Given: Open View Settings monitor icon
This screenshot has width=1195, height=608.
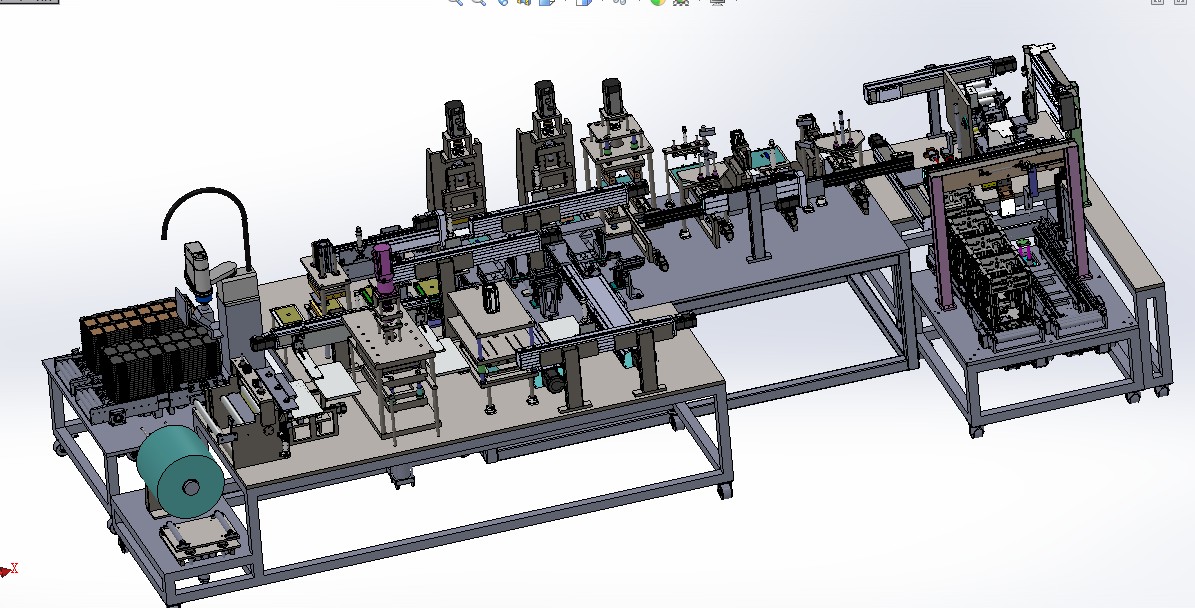Looking at the screenshot, I should pos(717,2).
